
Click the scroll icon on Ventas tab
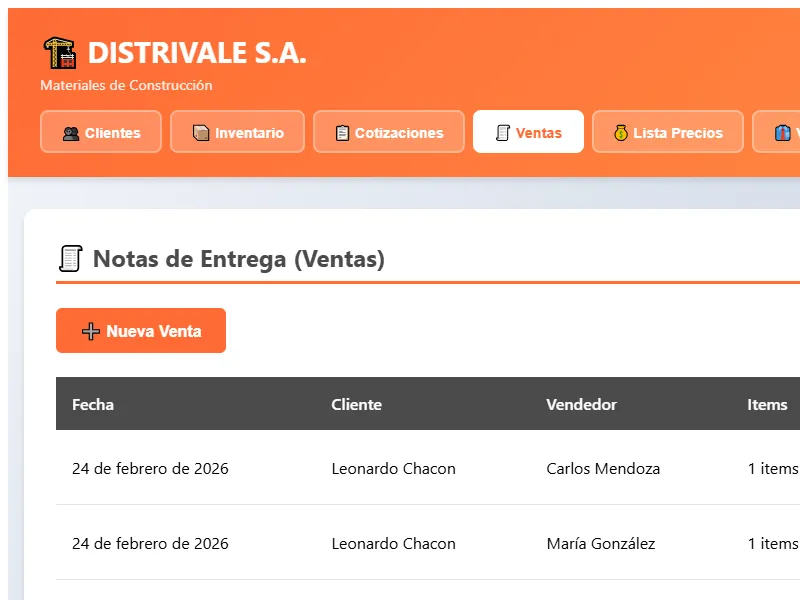[500, 131]
